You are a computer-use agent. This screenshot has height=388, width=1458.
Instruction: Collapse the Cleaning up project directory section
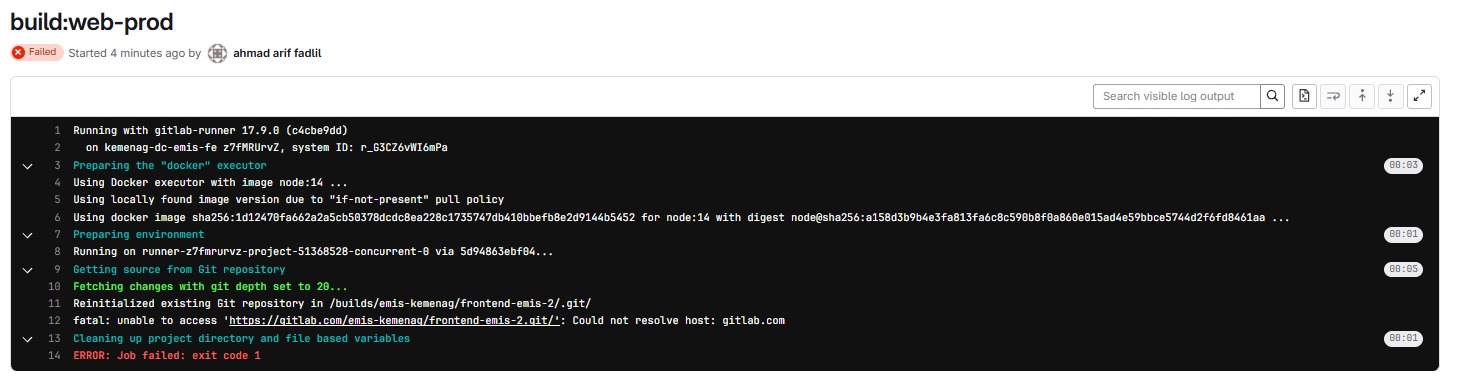tap(28, 339)
